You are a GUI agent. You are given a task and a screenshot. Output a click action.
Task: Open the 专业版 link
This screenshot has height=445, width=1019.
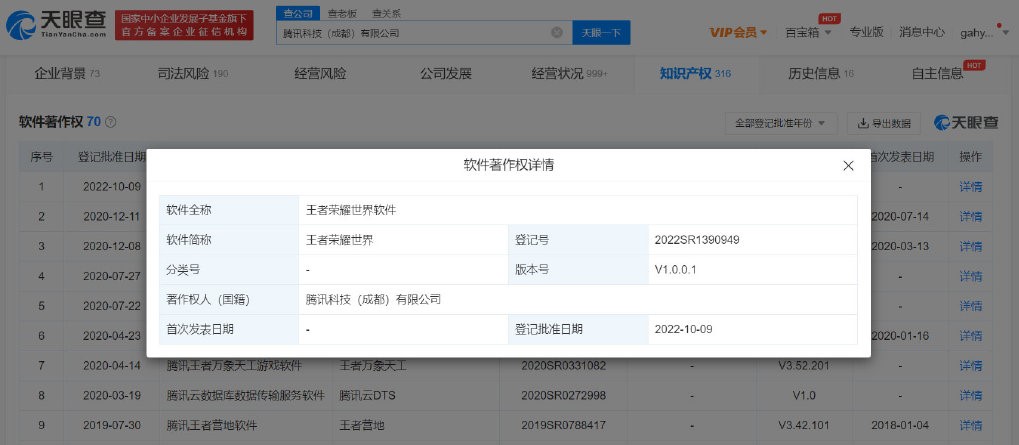tap(866, 32)
